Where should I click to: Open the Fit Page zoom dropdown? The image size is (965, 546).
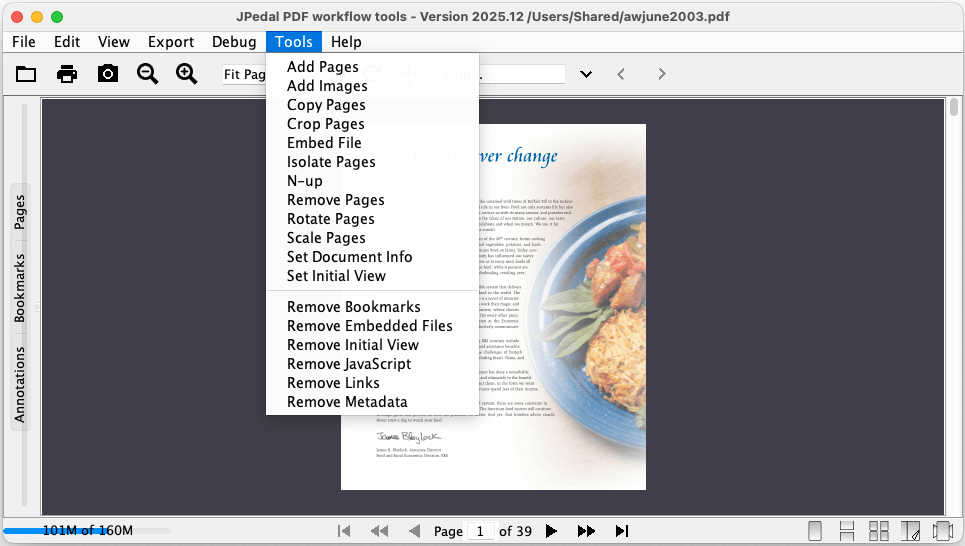(244, 74)
